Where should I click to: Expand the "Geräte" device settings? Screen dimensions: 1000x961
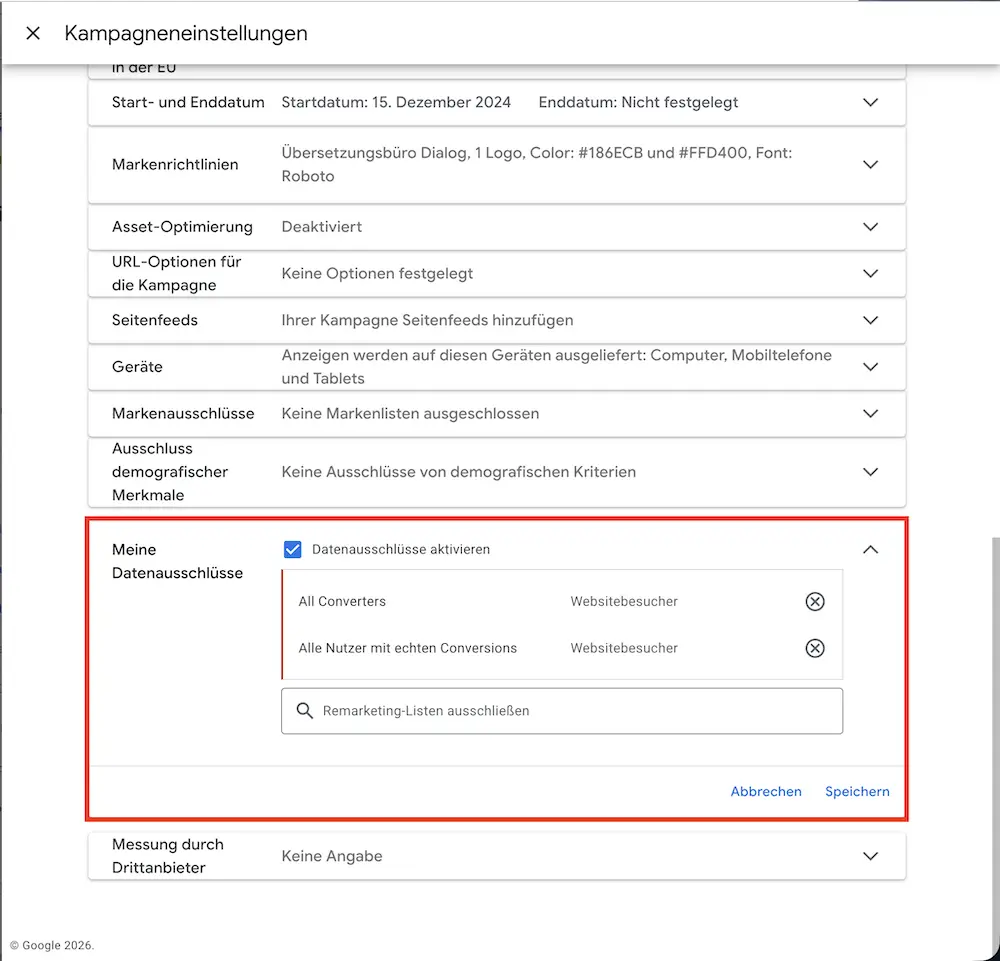(x=869, y=366)
